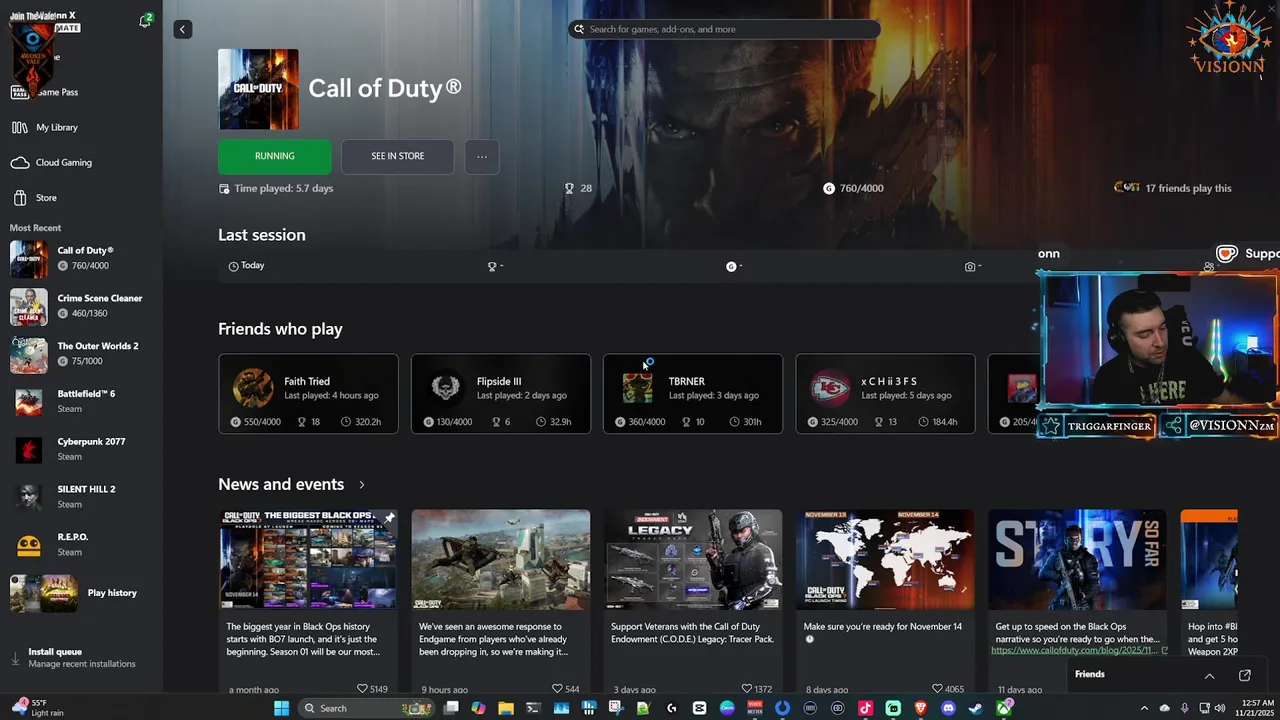Click the heart icon on C.O.D.E. Legacy post
The height and width of the screenshot is (720, 1280).
tap(746, 689)
